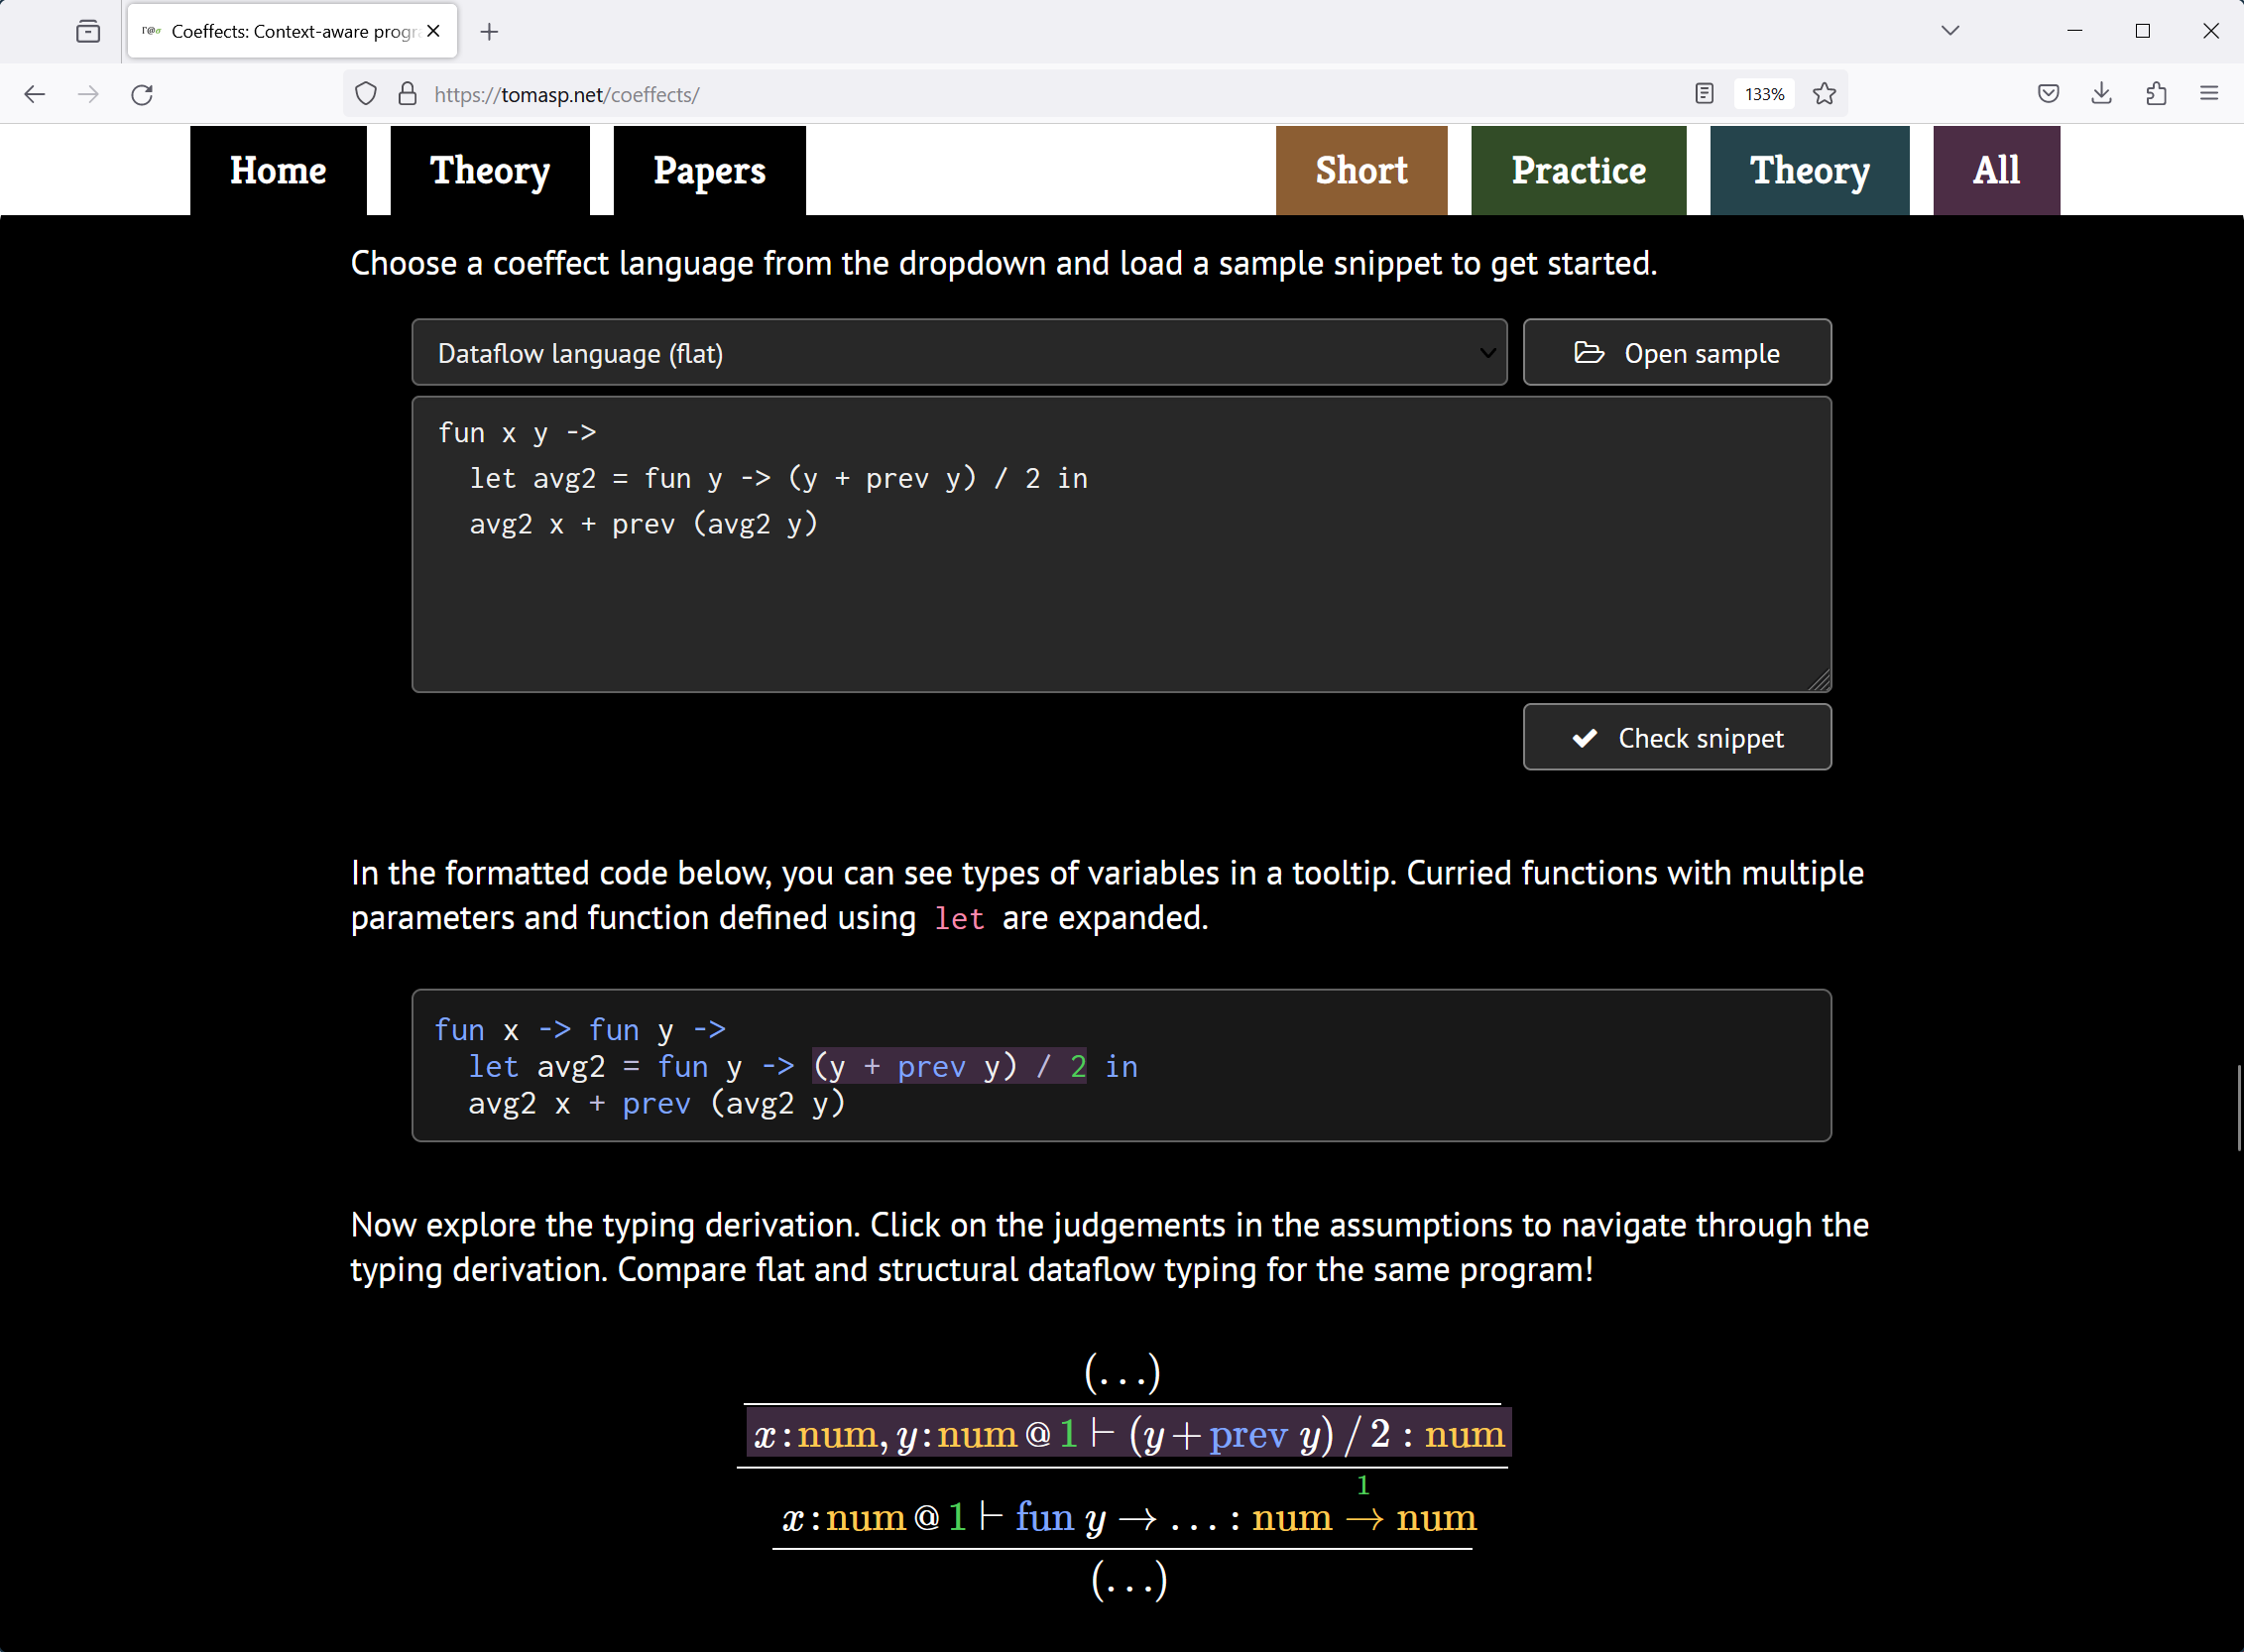Toggle reader view icon in address bar

click(1705, 94)
